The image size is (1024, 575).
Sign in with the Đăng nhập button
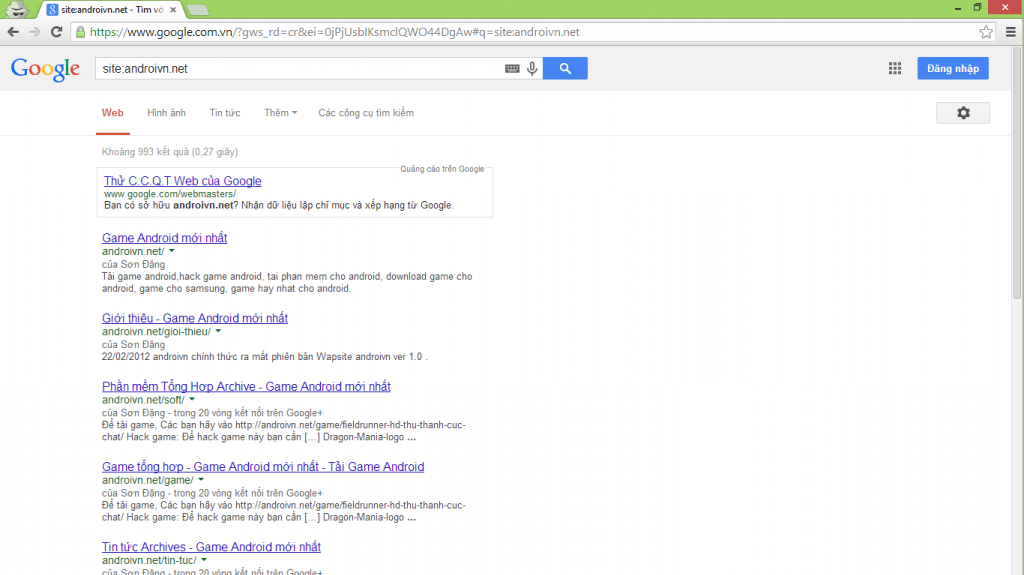point(953,69)
